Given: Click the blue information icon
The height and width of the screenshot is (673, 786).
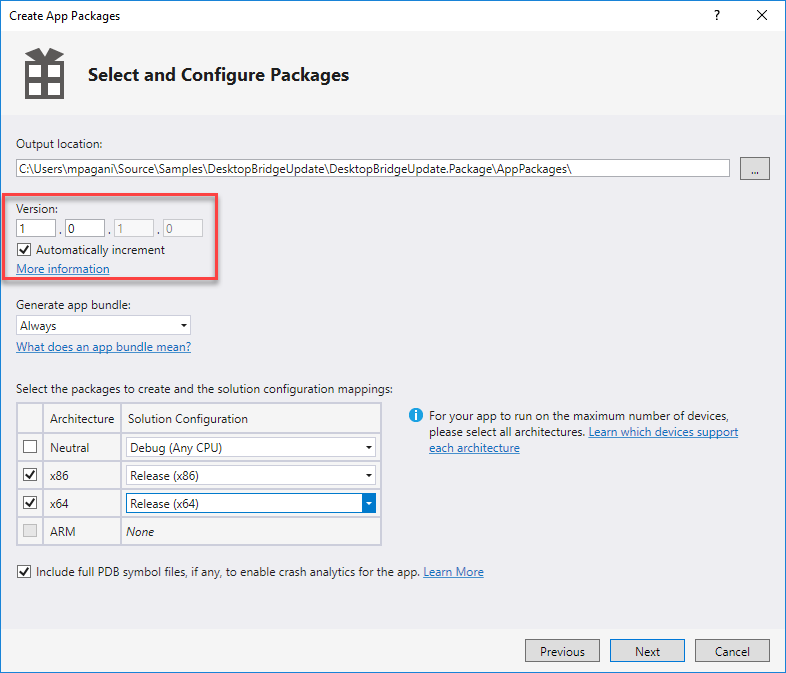Looking at the screenshot, I should pyautogui.click(x=416, y=415).
